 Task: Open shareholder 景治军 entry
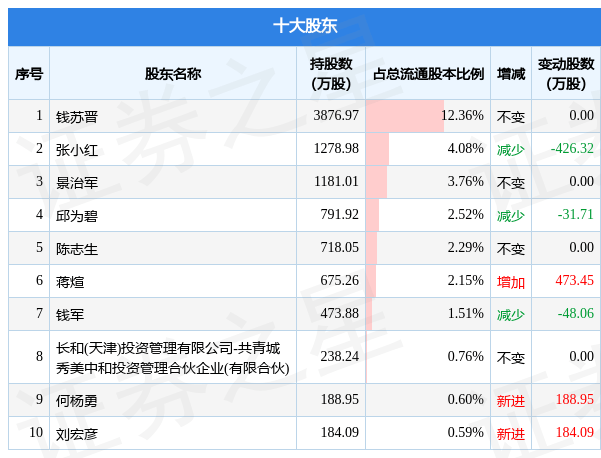pyautogui.click(x=76, y=182)
